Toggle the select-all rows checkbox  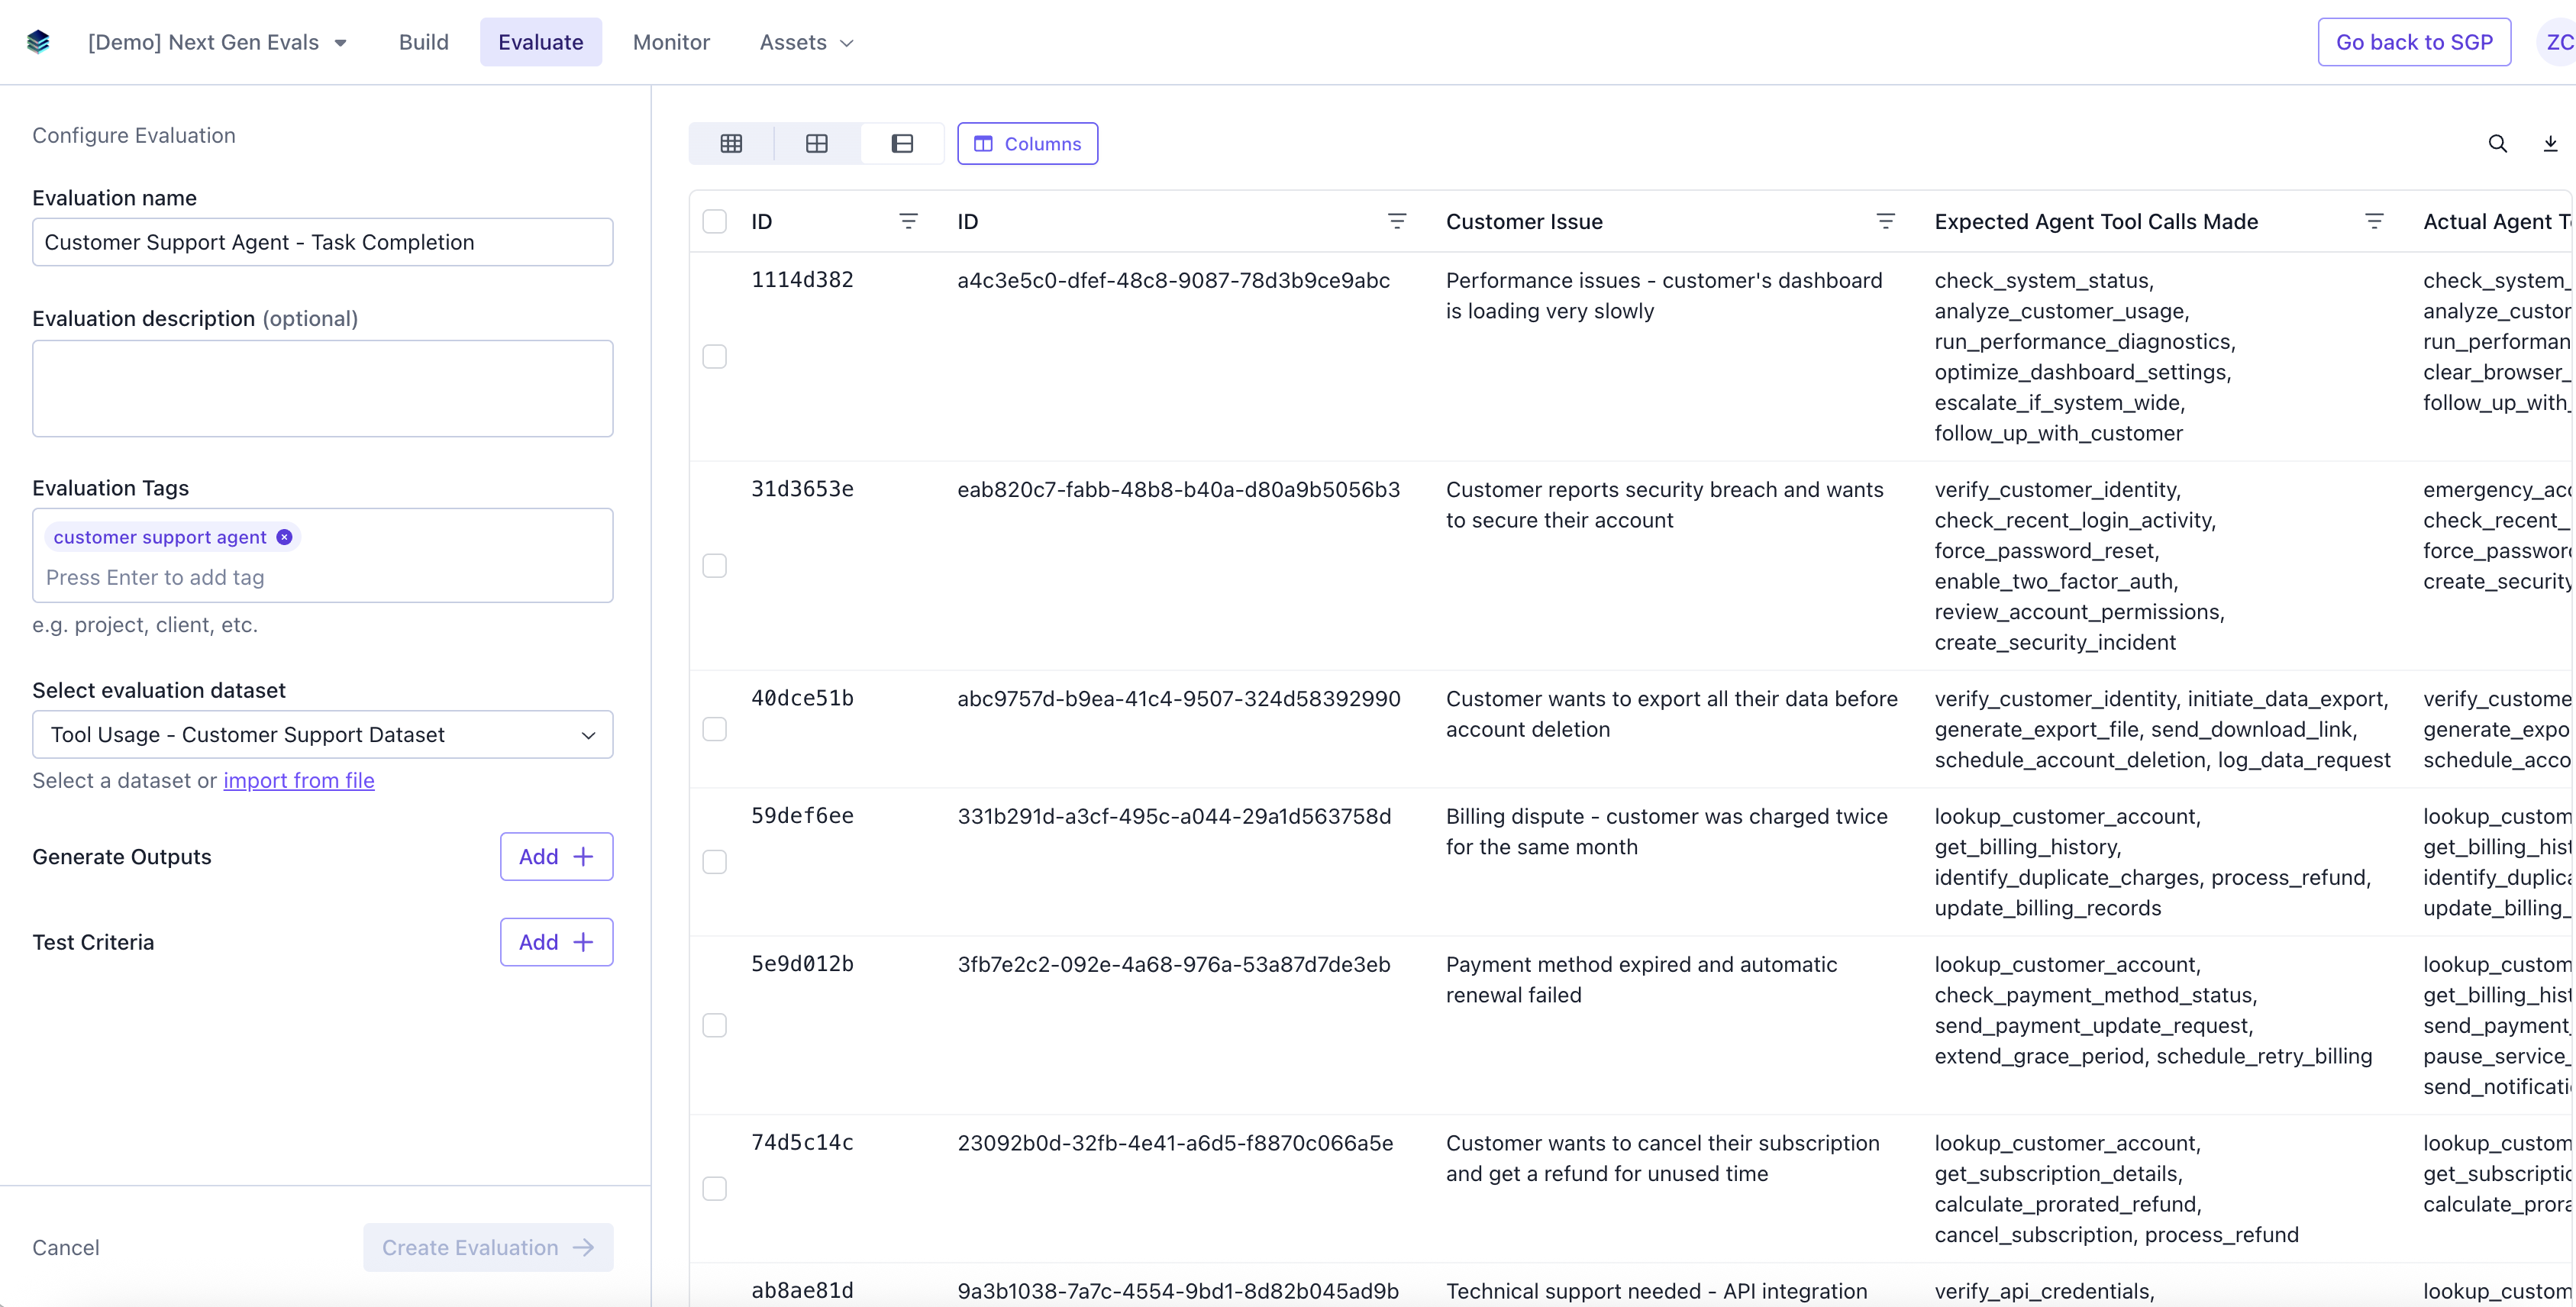714,221
